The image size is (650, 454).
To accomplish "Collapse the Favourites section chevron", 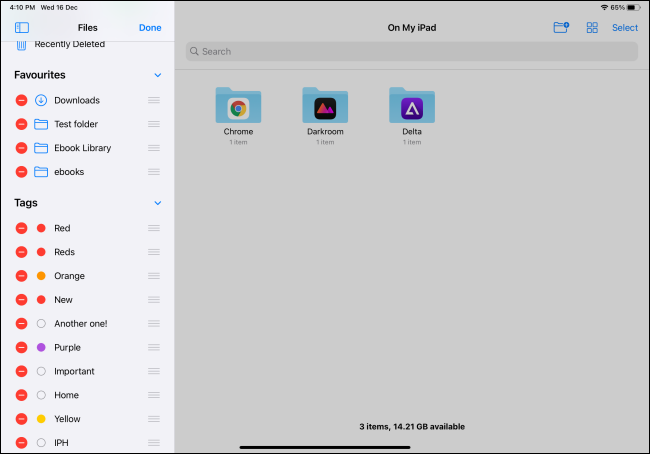I will (x=157, y=75).
